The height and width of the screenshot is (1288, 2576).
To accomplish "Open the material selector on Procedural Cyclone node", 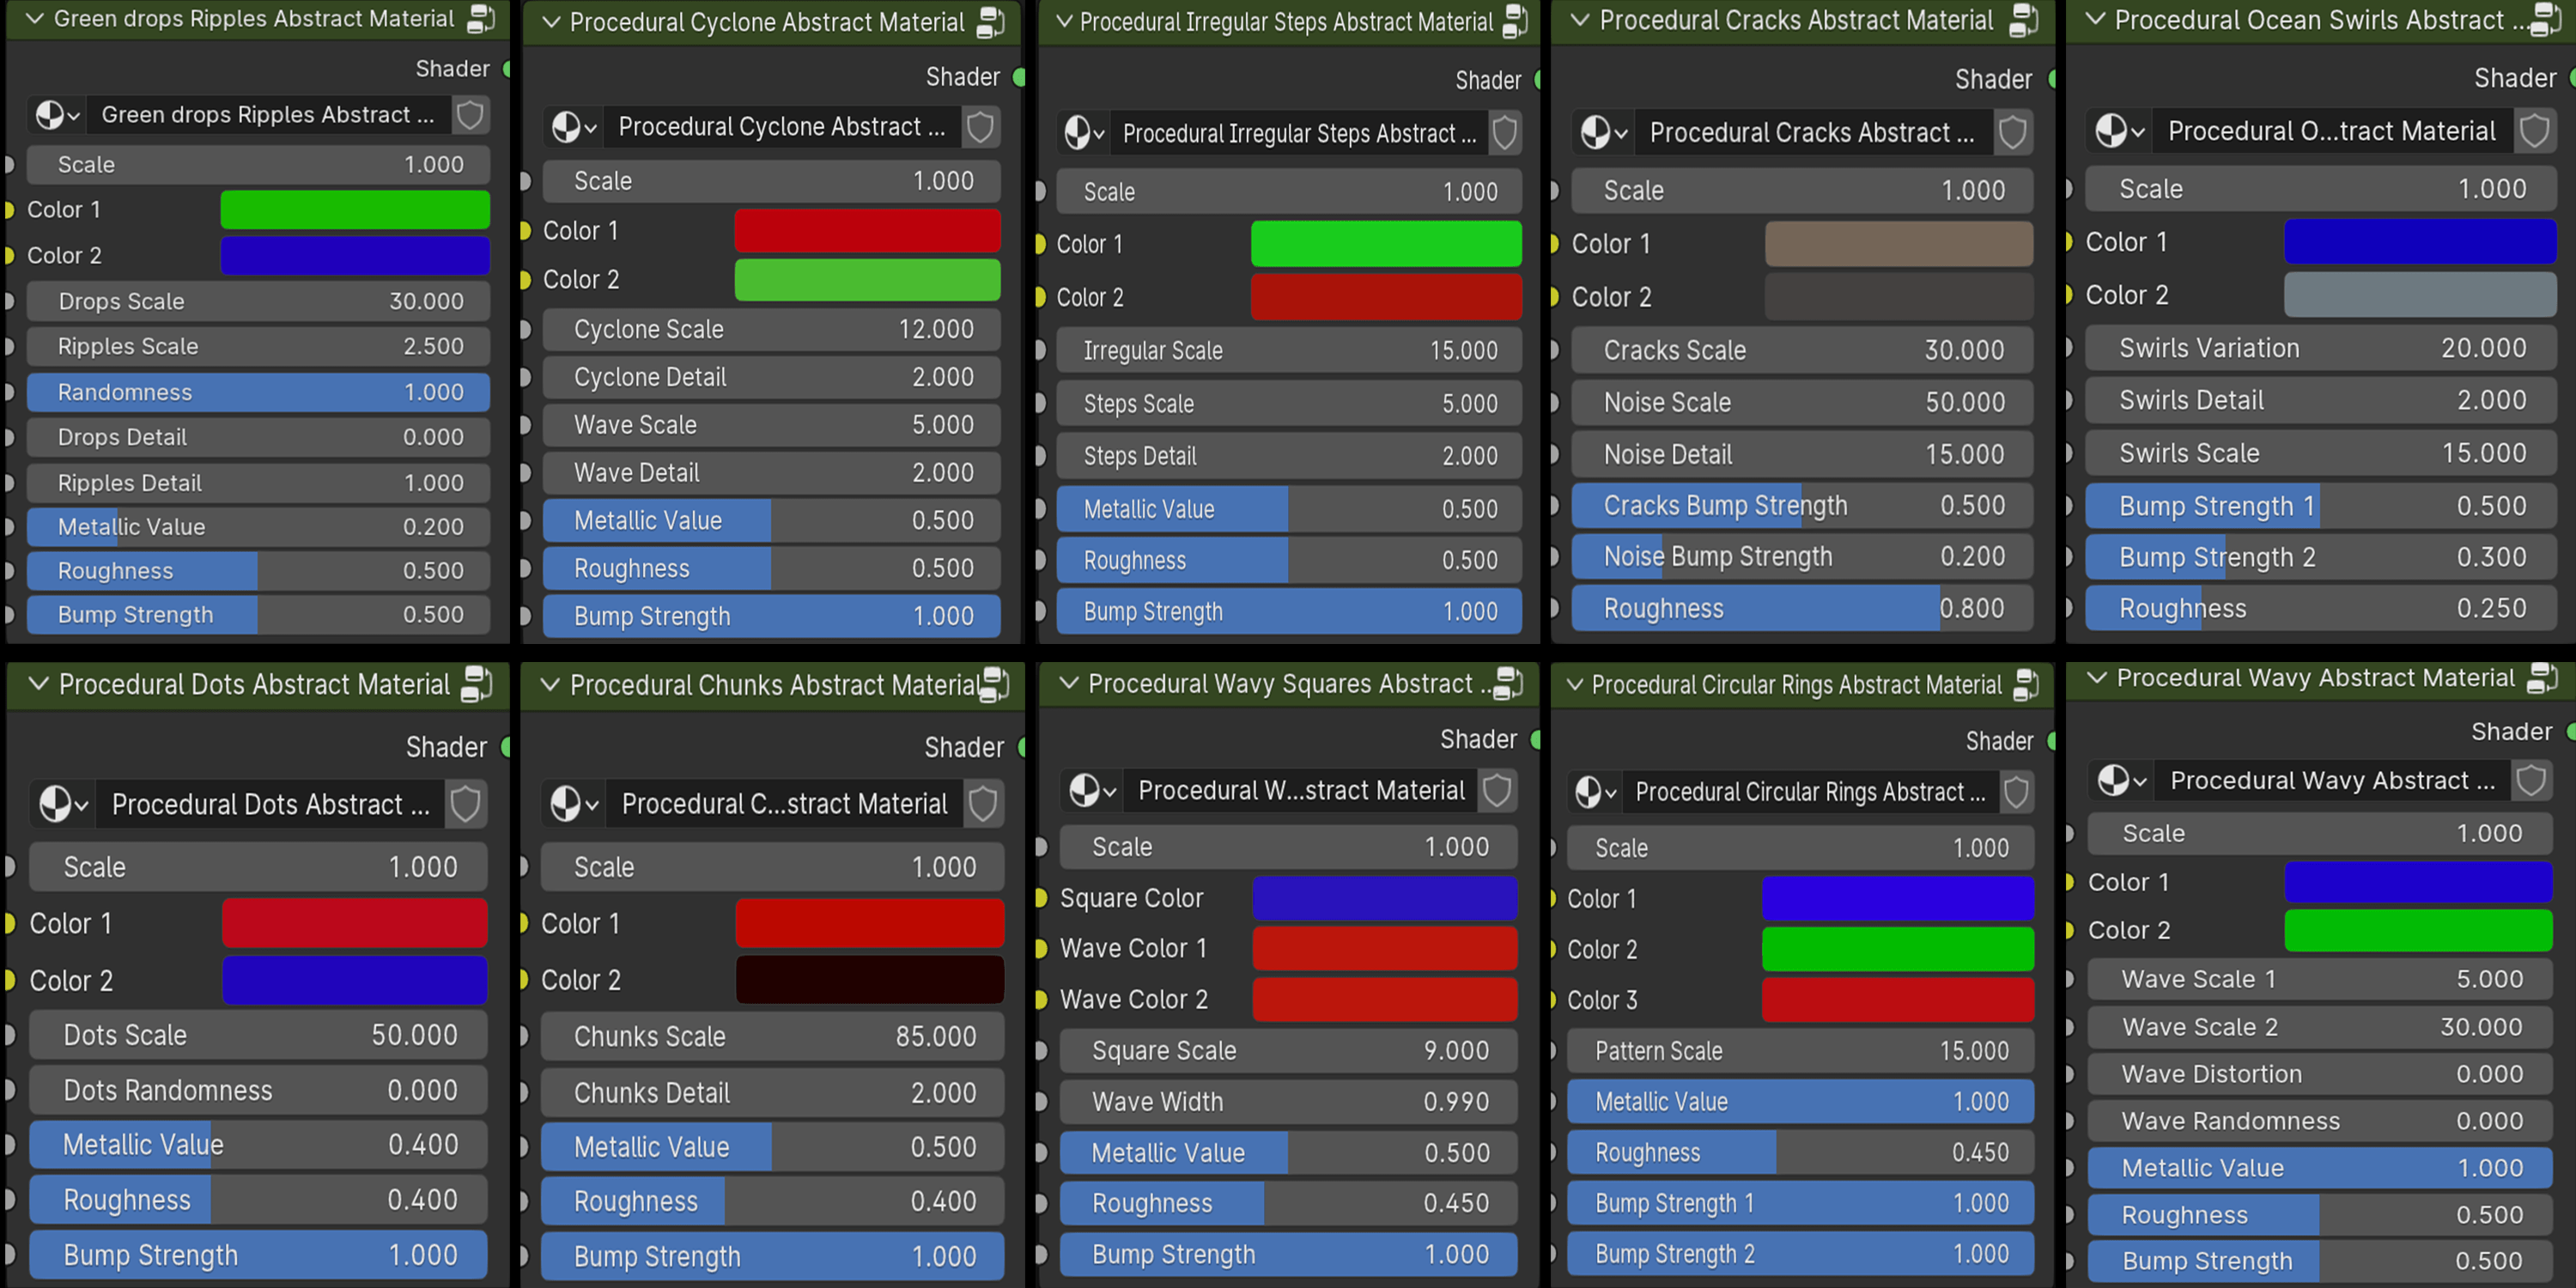I will [573, 127].
